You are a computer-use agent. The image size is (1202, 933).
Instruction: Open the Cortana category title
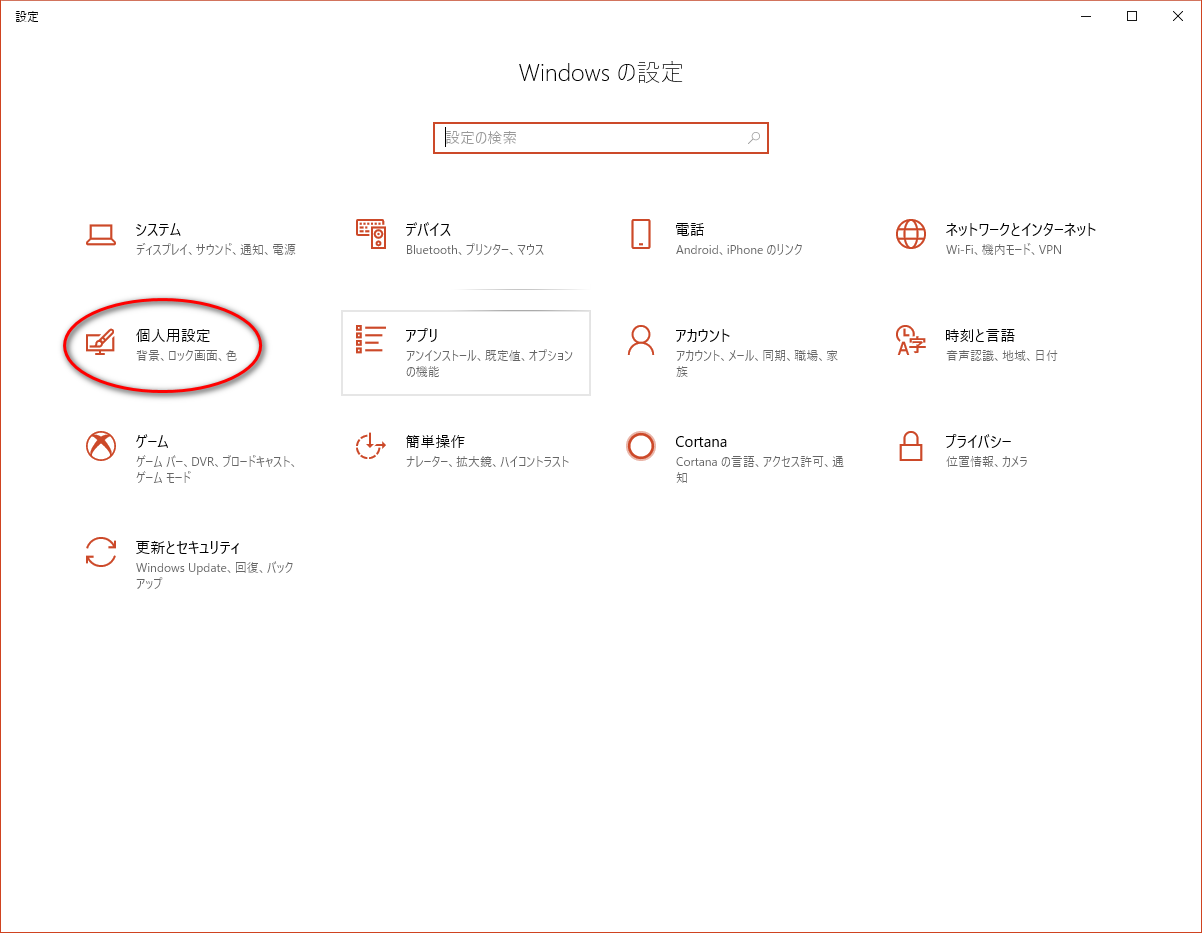(x=701, y=441)
